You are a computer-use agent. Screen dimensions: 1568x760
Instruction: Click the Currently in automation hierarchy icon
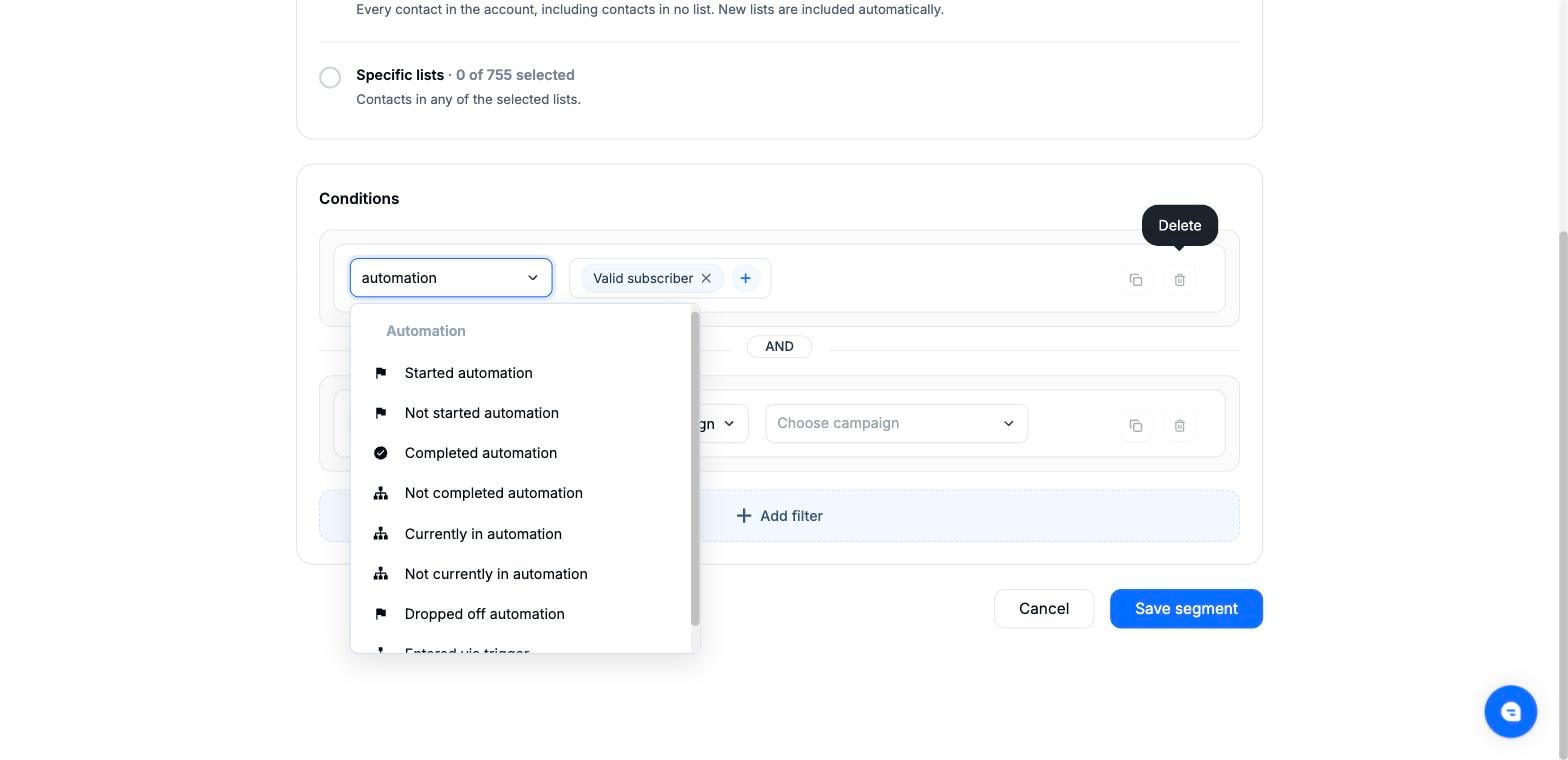381,534
